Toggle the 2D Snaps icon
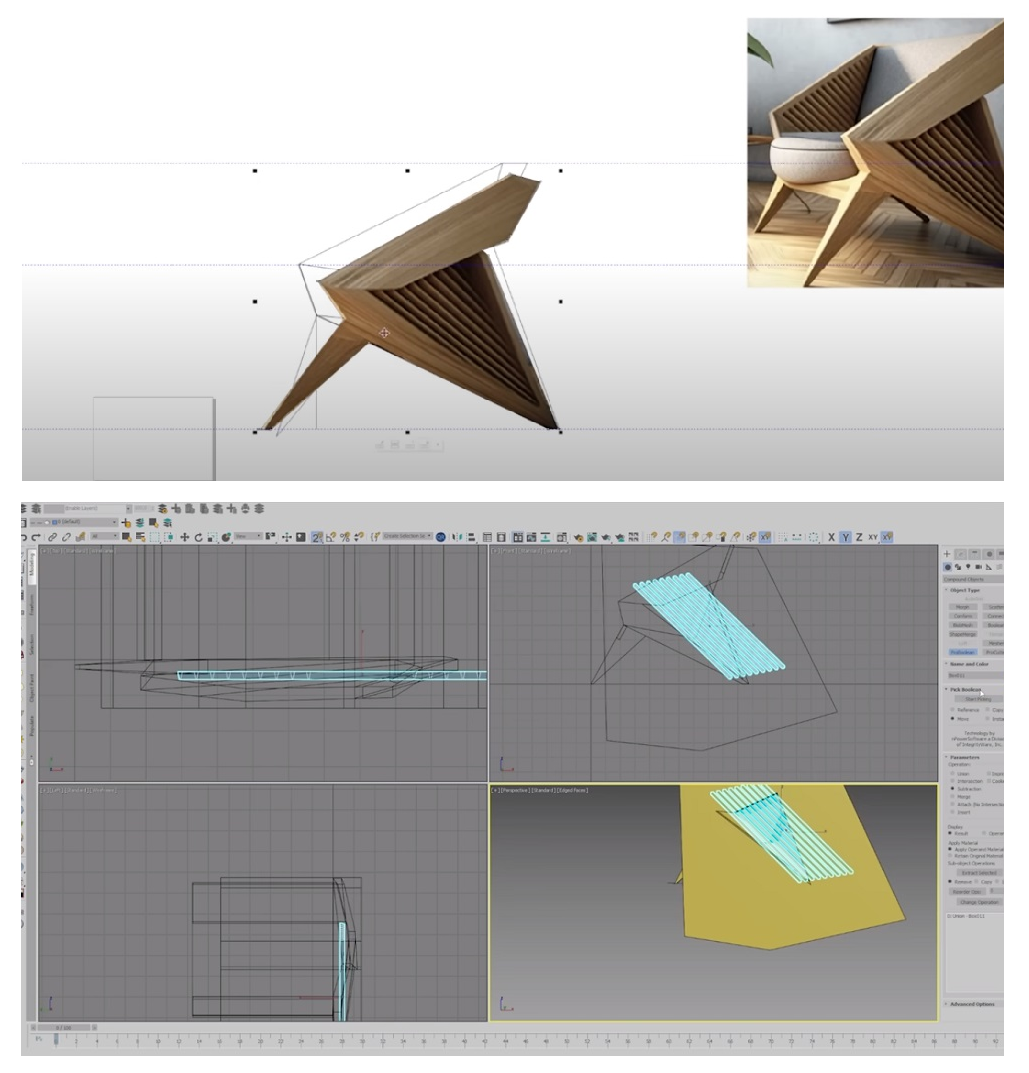 tap(316, 537)
